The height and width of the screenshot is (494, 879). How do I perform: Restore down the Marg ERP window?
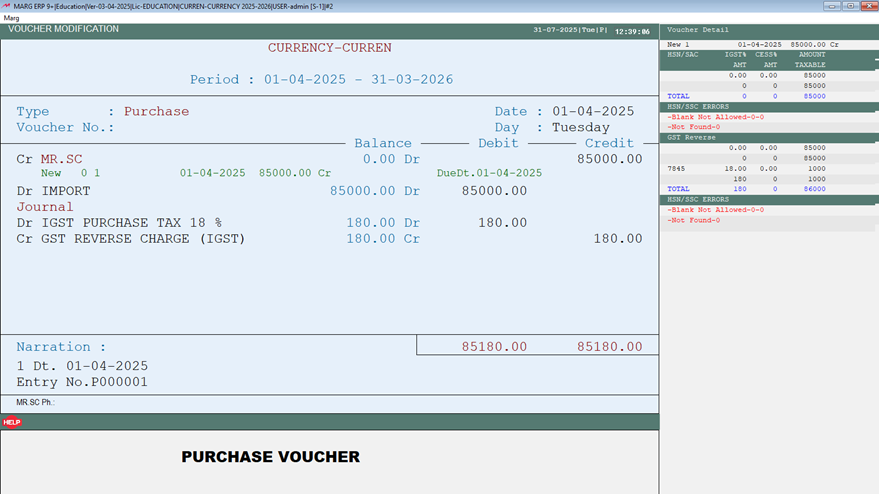coord(849,6)
